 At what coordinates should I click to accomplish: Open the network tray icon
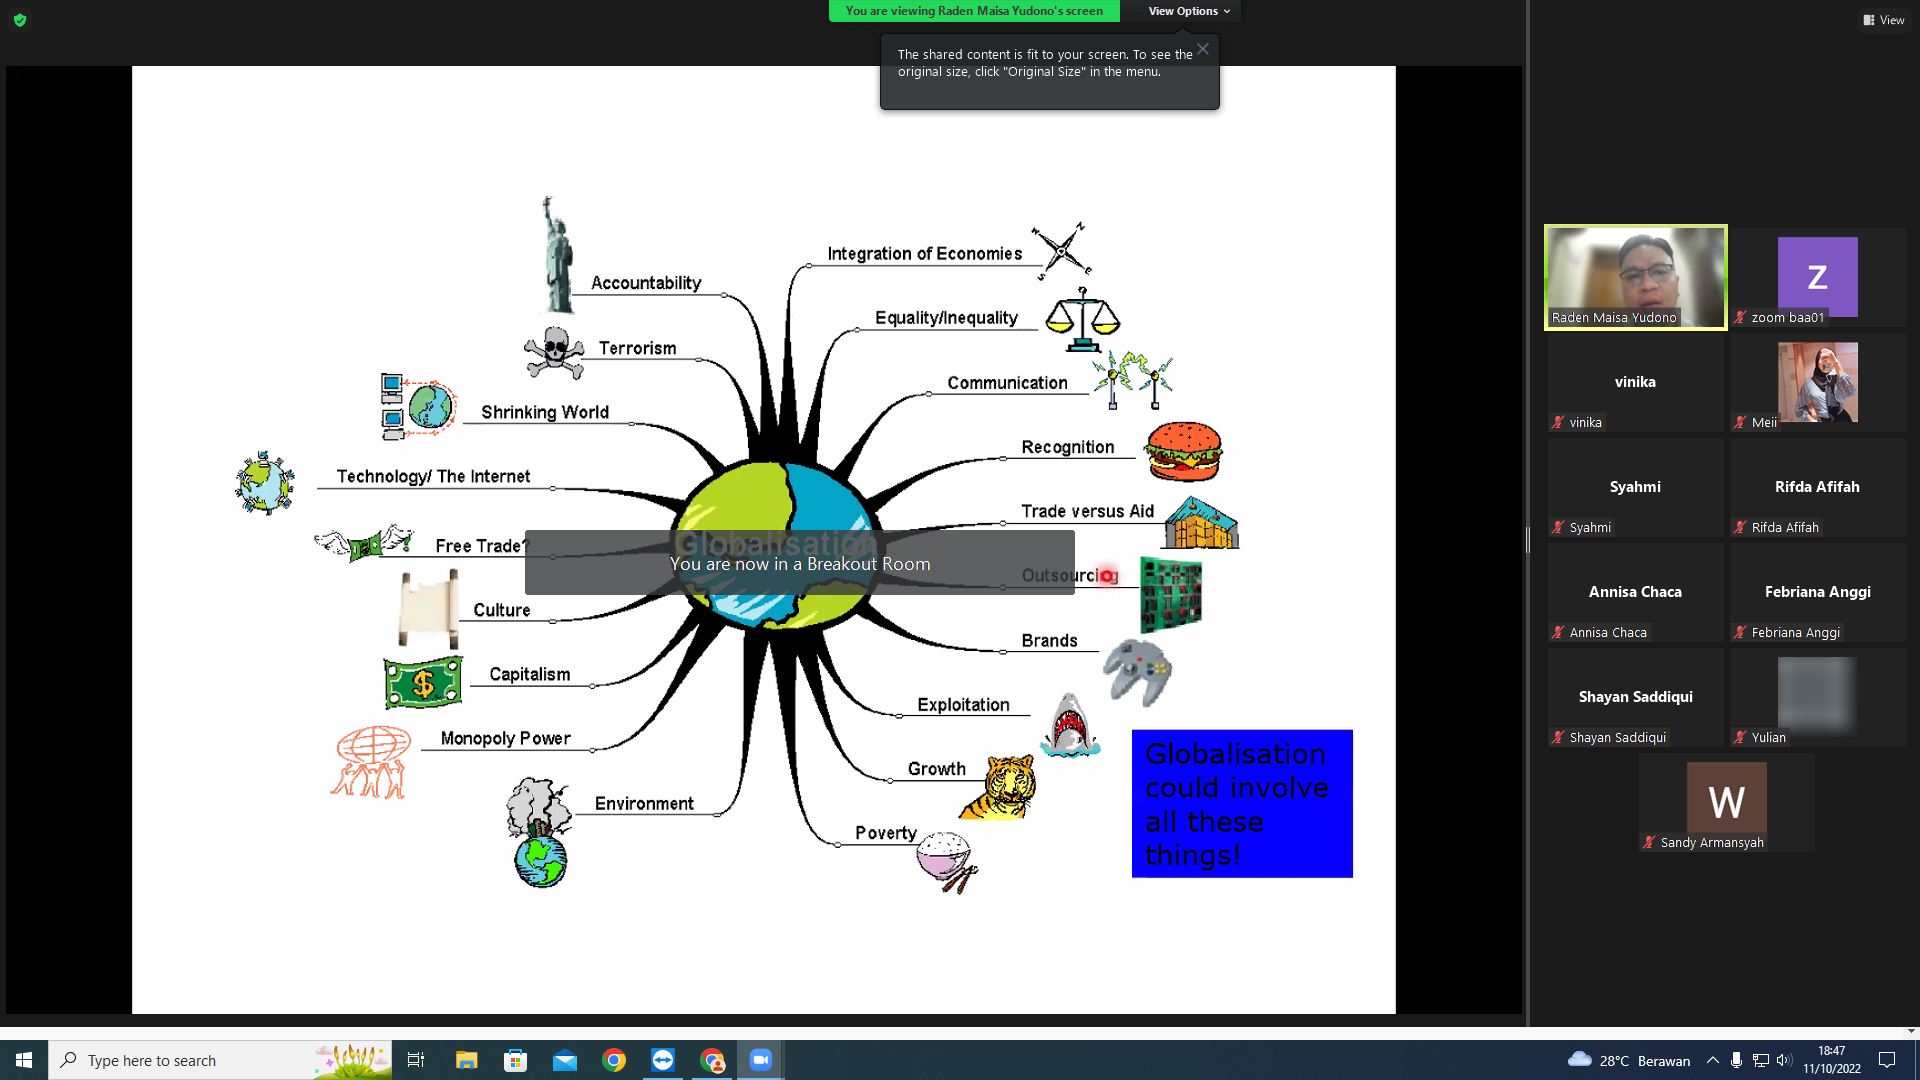point(1761,1060)
